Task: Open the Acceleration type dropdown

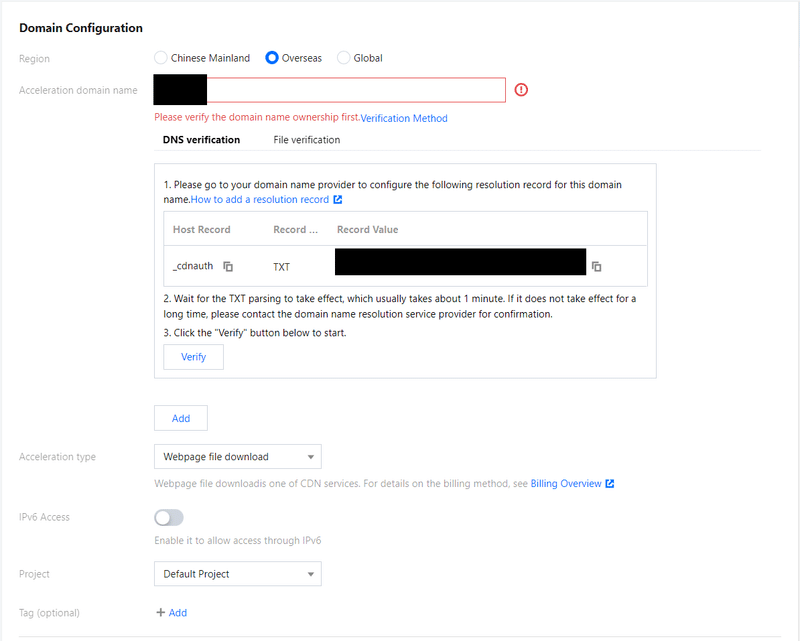Action: pos(237,456)
